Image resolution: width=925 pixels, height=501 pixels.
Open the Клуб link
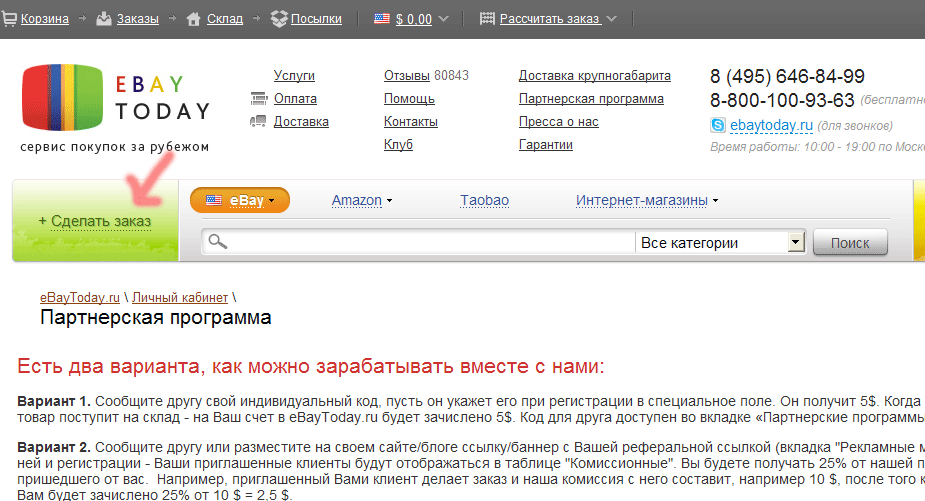point(398,145)
